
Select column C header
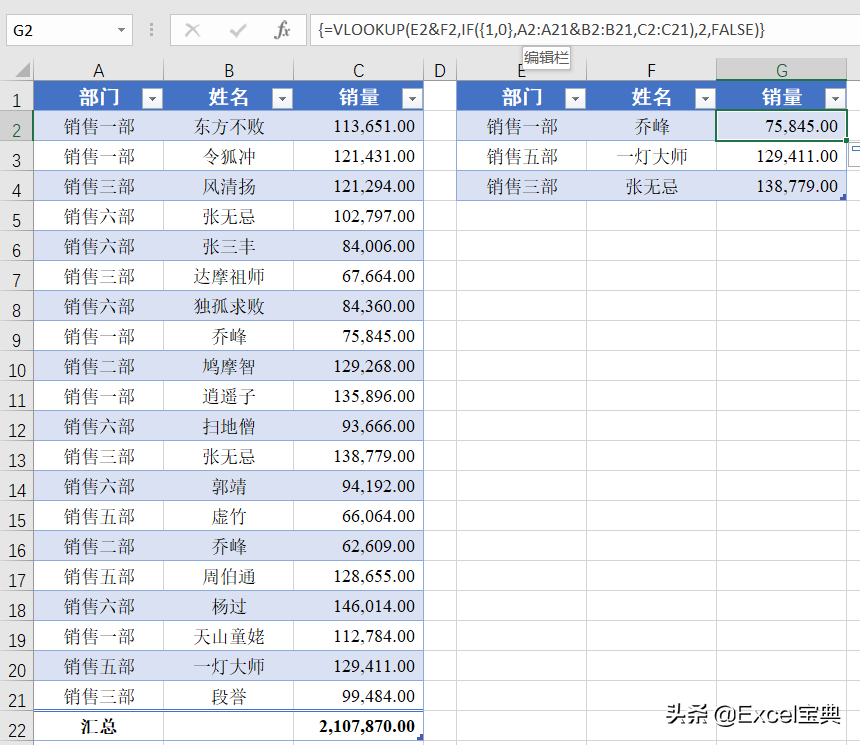(x=359, y=70)
